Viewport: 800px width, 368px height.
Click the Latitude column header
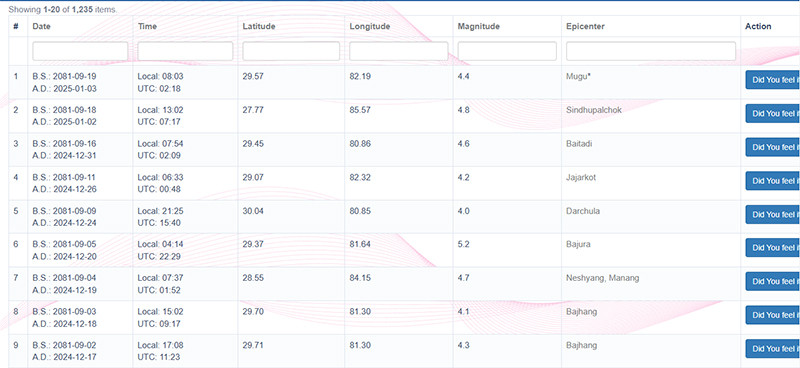tap(259, 26)
